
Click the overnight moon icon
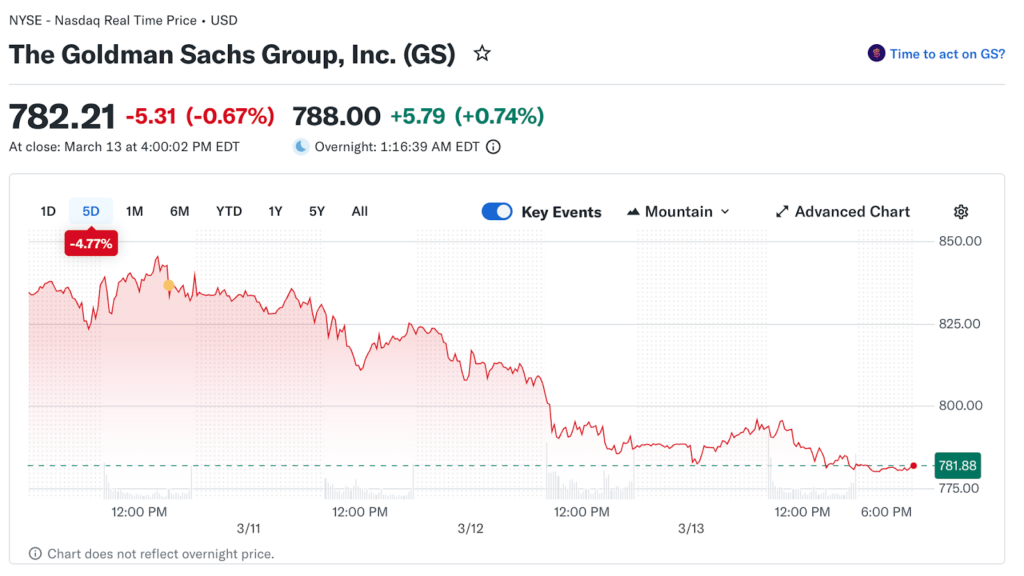point(301,147)
